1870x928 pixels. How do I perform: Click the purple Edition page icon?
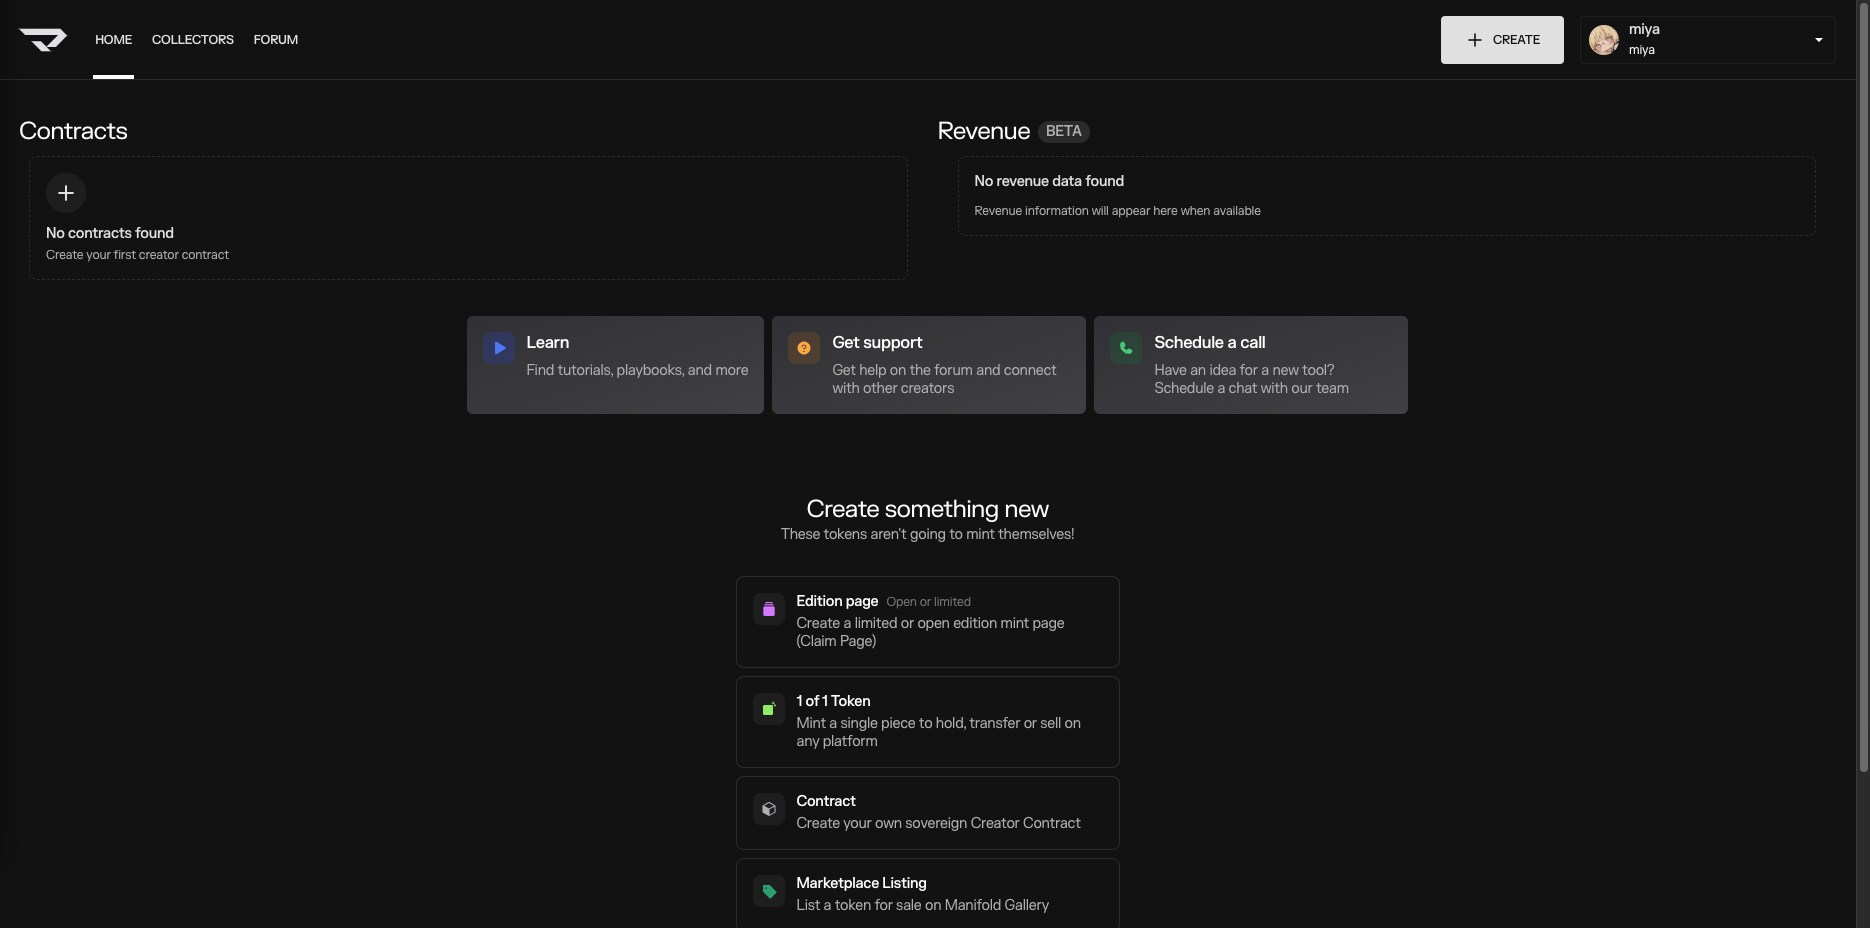point(769,609)
